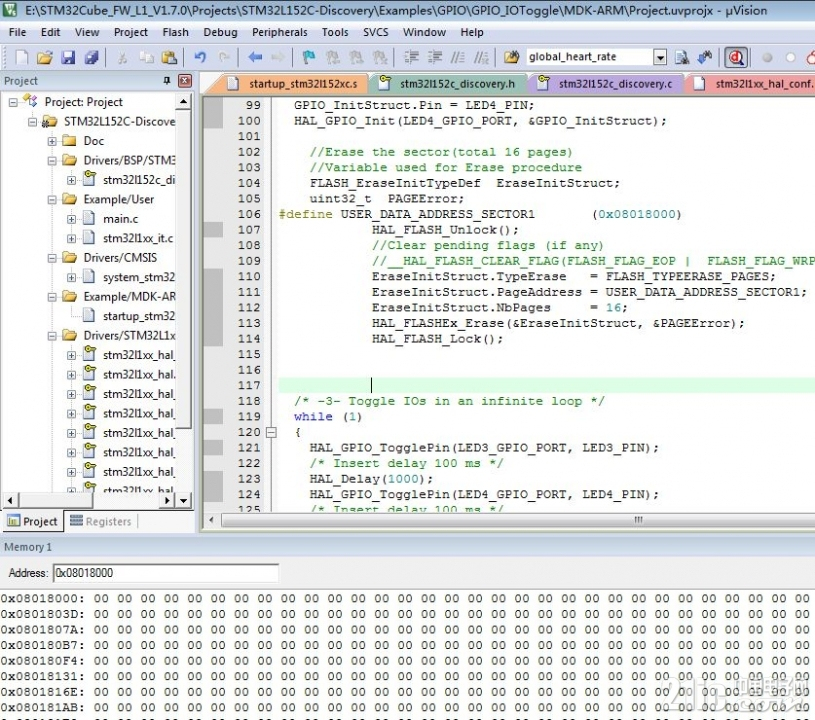Collapse the Project: Project root node

click(13, 102)
